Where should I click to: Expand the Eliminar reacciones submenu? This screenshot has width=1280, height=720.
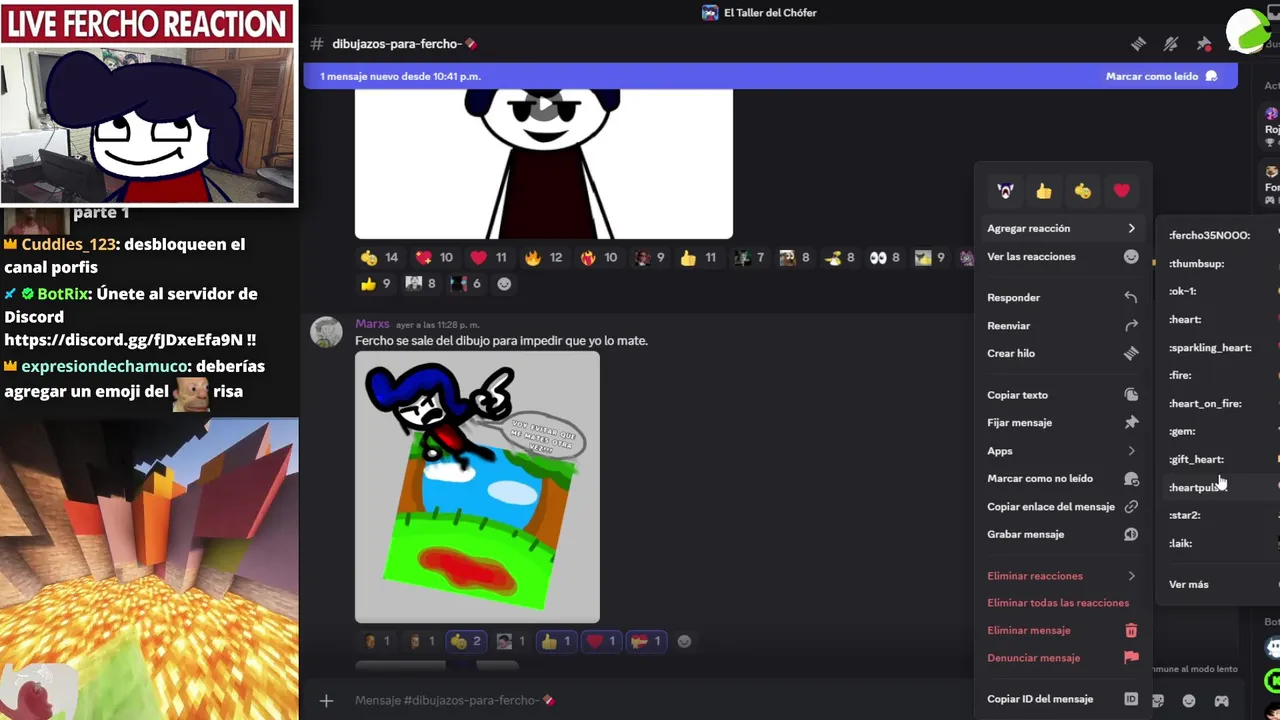(x=1061, y=576)
